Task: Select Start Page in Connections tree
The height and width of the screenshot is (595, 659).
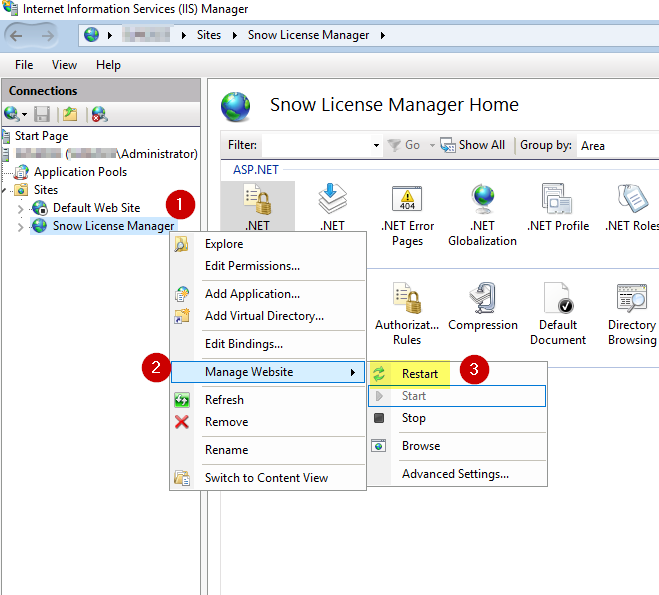Action: 41,136
